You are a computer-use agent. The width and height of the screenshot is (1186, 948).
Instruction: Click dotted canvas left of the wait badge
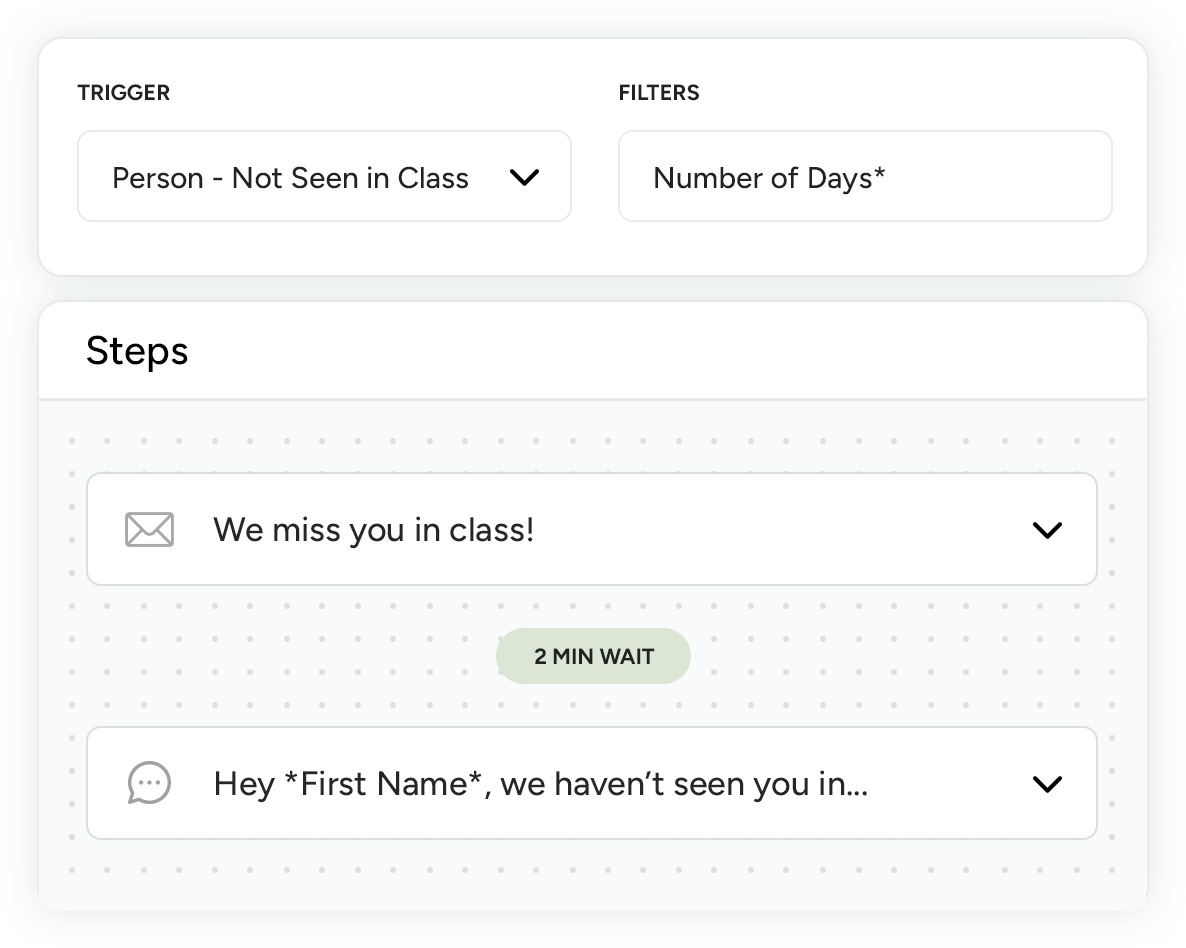point(300,656)
